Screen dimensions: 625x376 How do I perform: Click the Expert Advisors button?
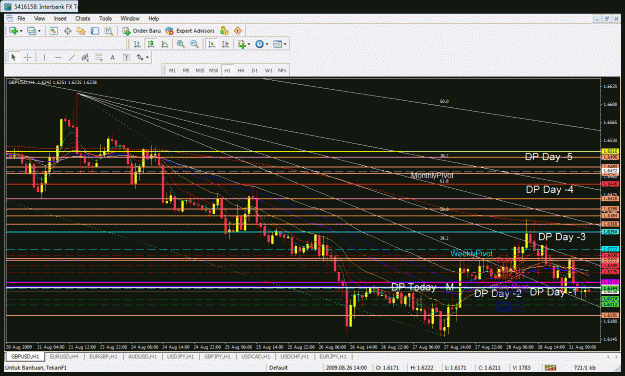click(x=190, y=31)
